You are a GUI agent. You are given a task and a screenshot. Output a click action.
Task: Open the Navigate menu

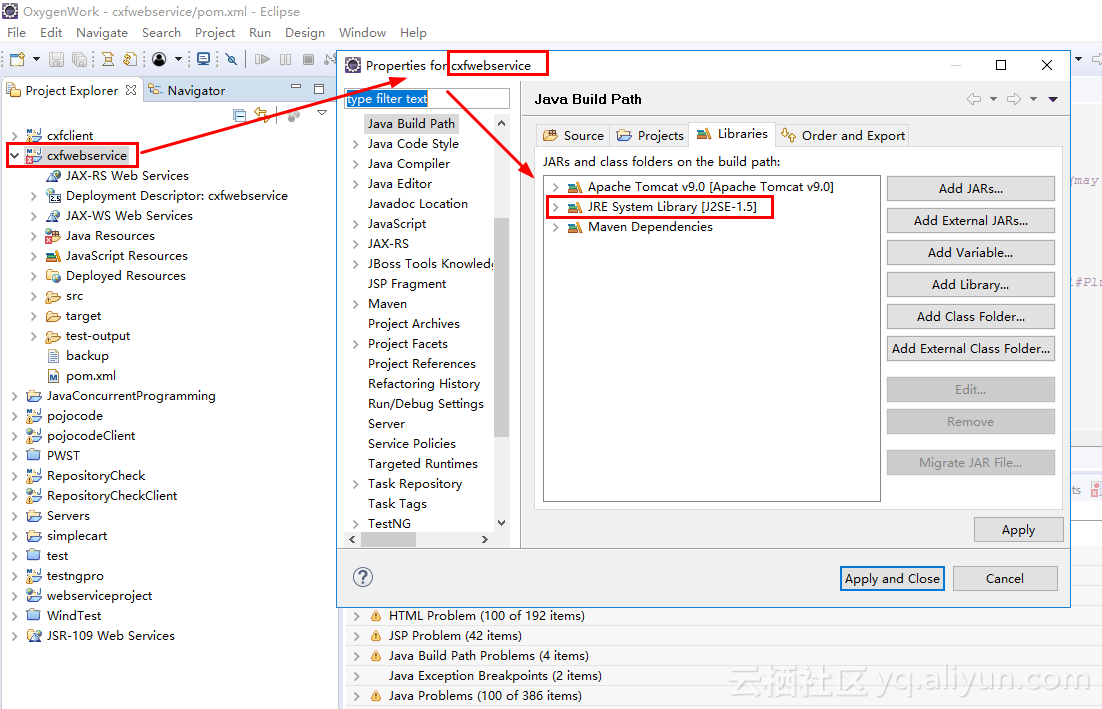pos(102,32)
